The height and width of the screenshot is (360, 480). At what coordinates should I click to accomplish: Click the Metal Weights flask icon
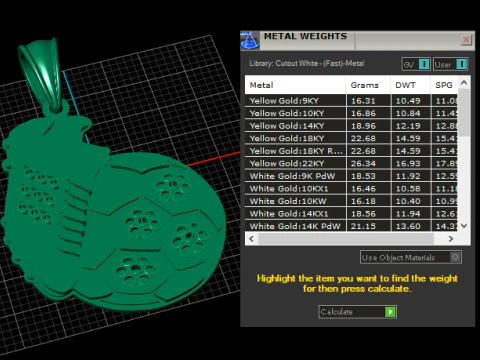250,41
